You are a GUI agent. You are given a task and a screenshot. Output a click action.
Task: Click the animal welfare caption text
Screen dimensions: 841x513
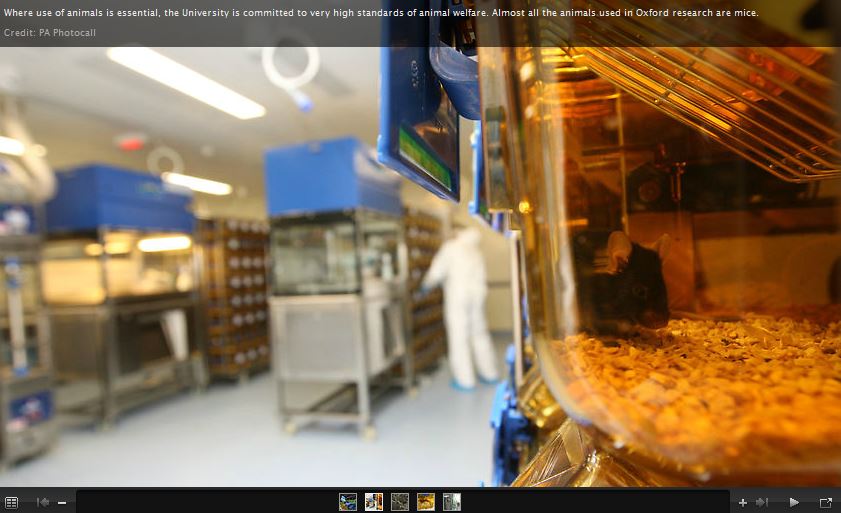(x=380, y=13)
